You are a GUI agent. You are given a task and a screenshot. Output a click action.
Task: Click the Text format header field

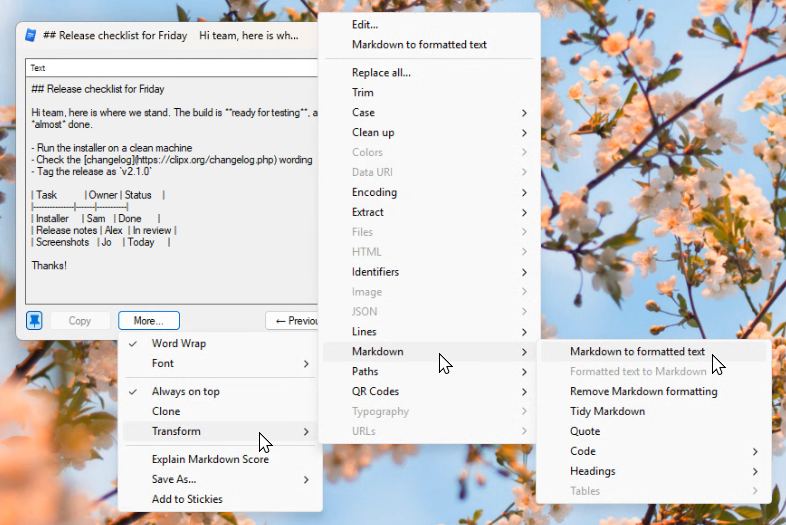[x=171, y=68]
